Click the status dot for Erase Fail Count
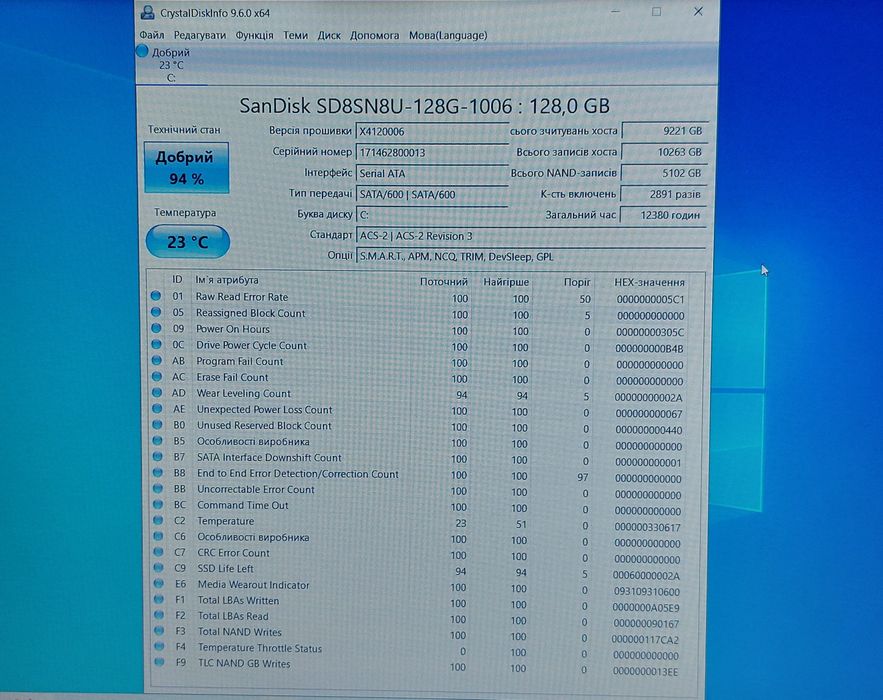Screen dimensions: 883x700 click(157, 376)
